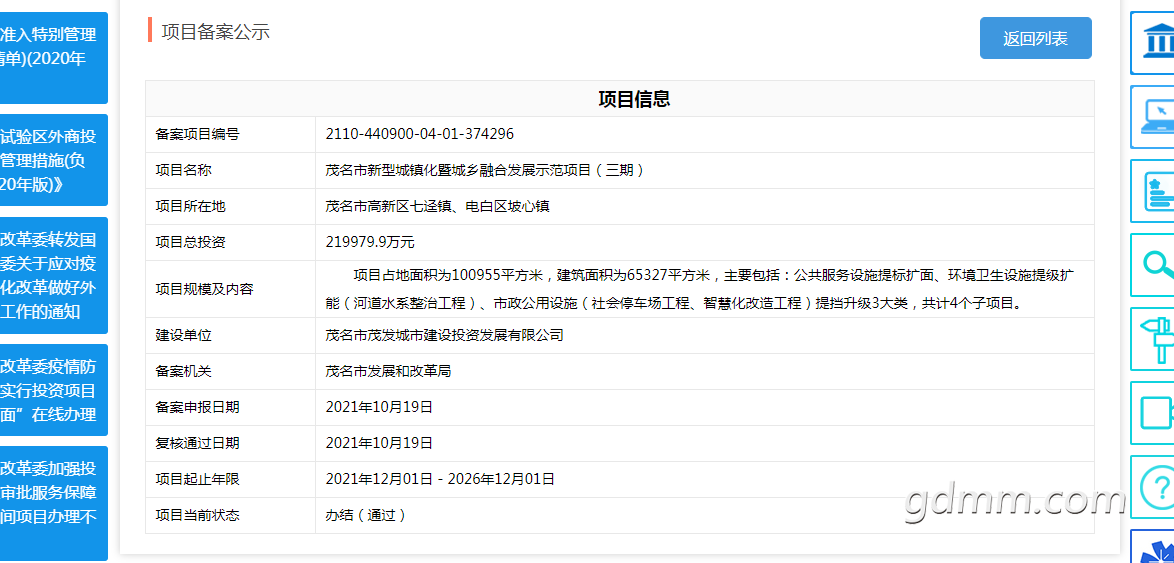Viewport: 1174px width, 563px height.
Task: Click the 返回列表 button
Action: (x=1035, y=38)
